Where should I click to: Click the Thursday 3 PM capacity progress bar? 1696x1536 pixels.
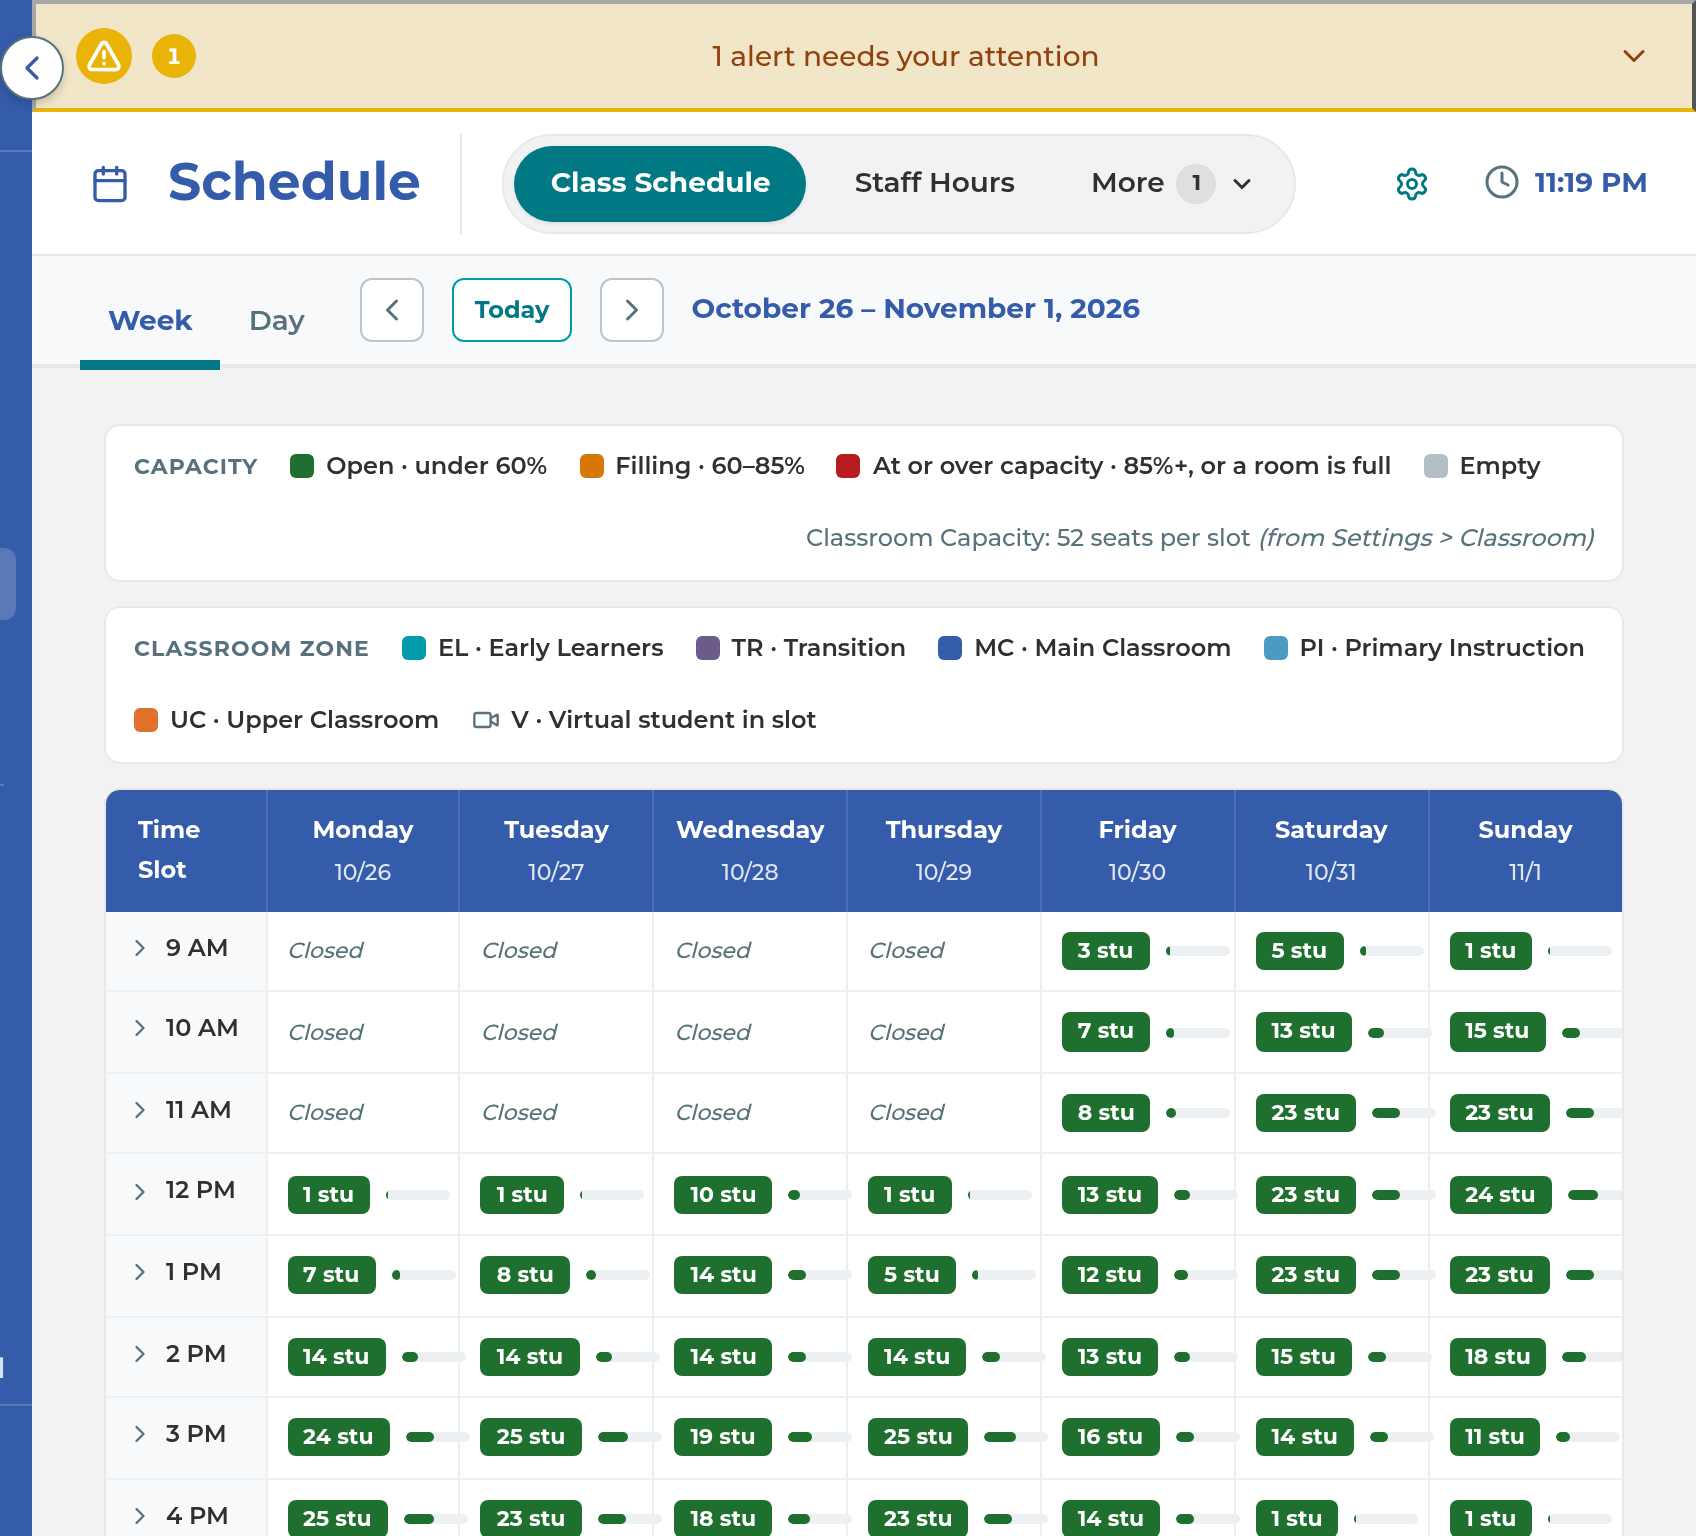1015,1437
